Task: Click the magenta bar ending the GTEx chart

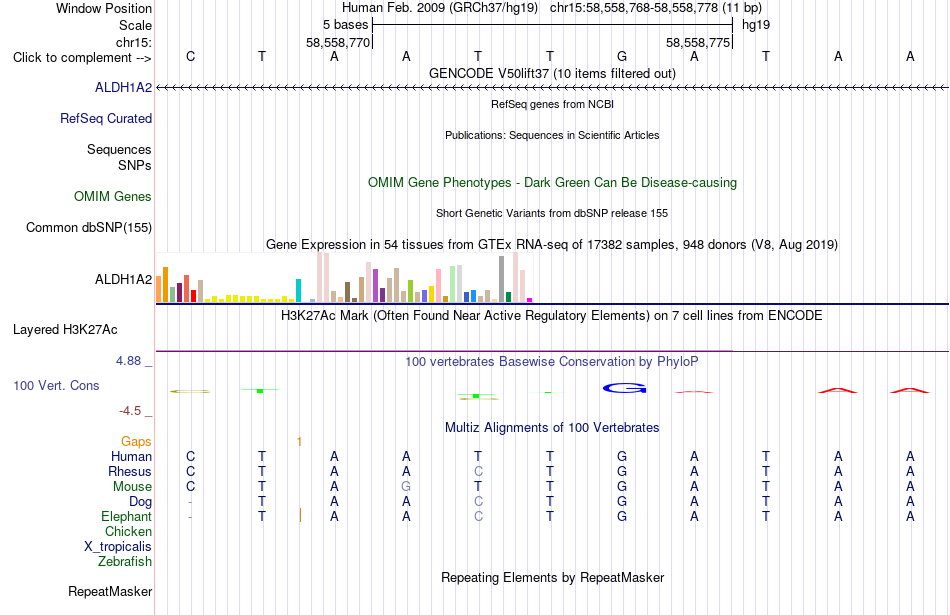Action: (x=530, y=300)
